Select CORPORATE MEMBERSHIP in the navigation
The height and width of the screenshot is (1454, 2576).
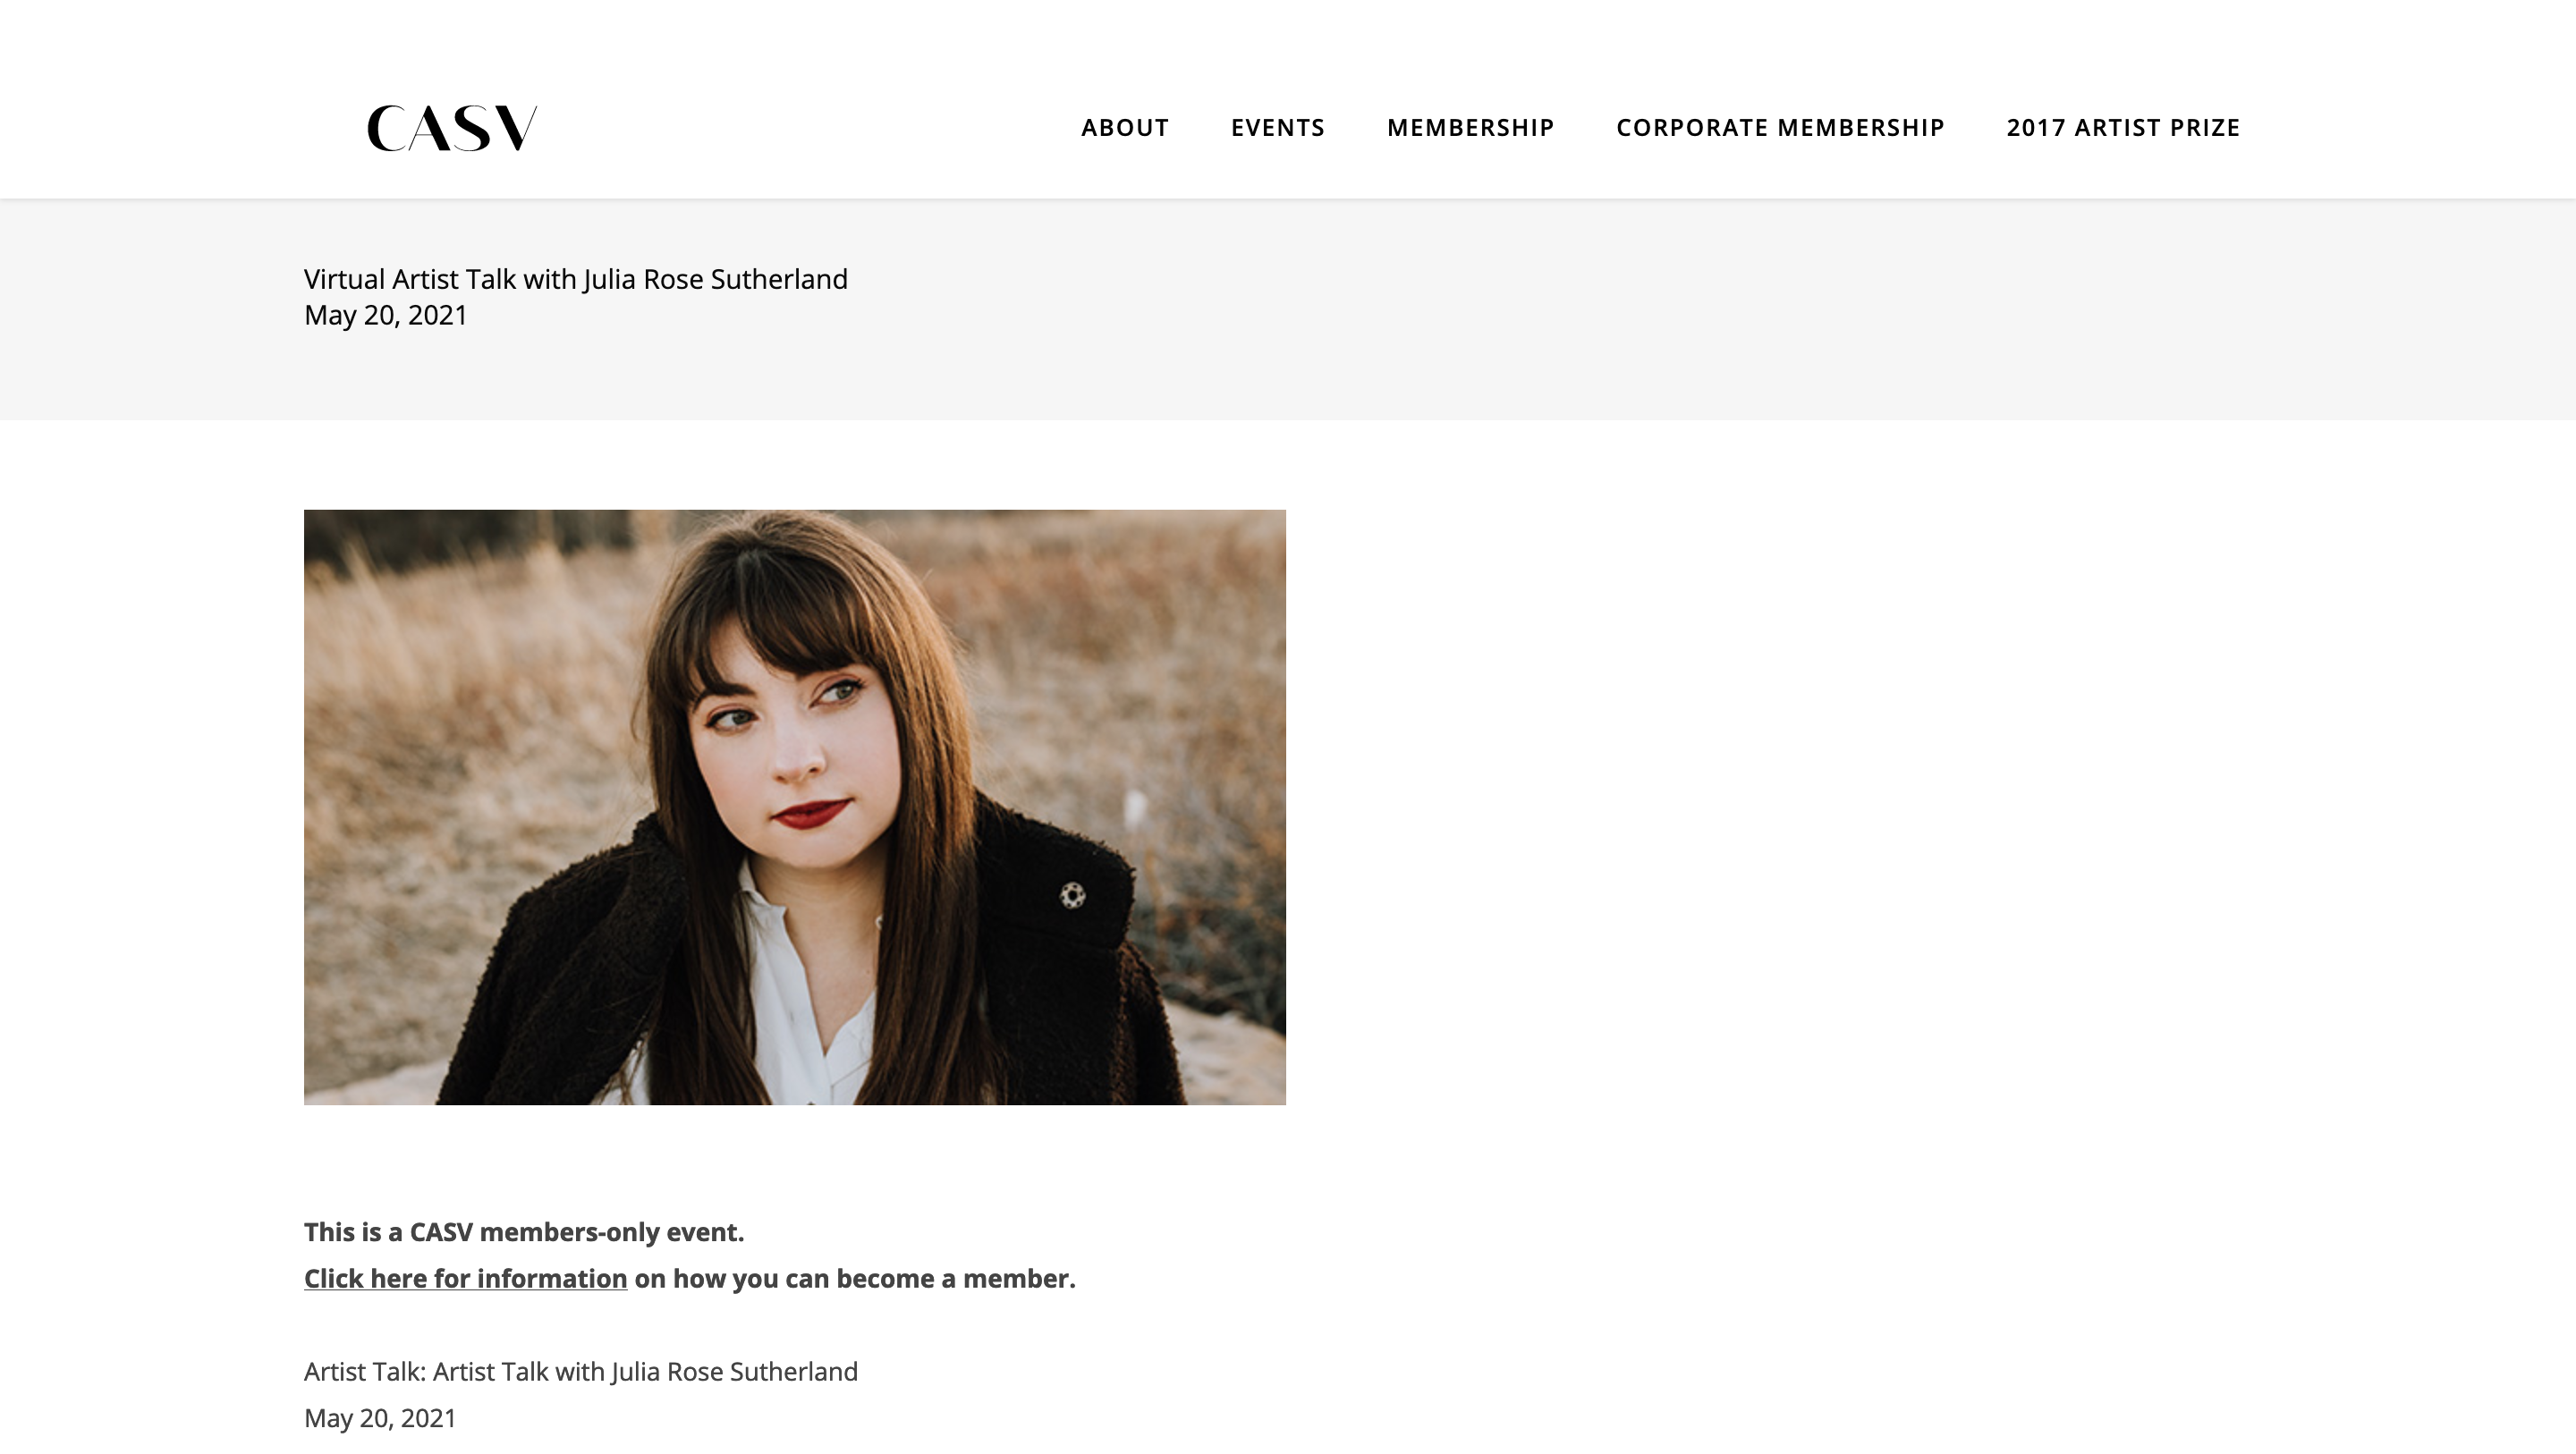(1780, 128)
